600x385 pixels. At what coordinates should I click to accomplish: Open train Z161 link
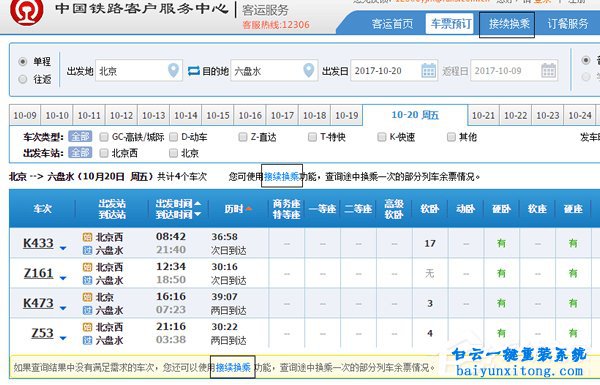tap(38, 273)
